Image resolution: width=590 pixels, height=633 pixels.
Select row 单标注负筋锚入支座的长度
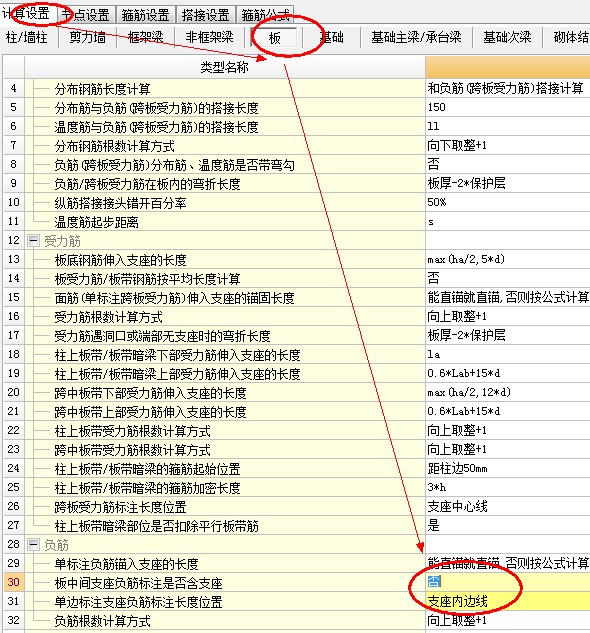coord(225,564)
